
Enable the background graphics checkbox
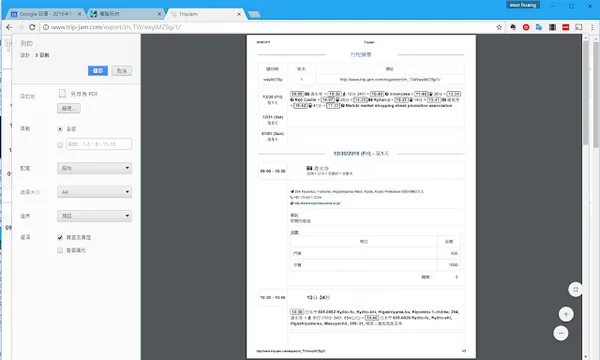point(60,250)
